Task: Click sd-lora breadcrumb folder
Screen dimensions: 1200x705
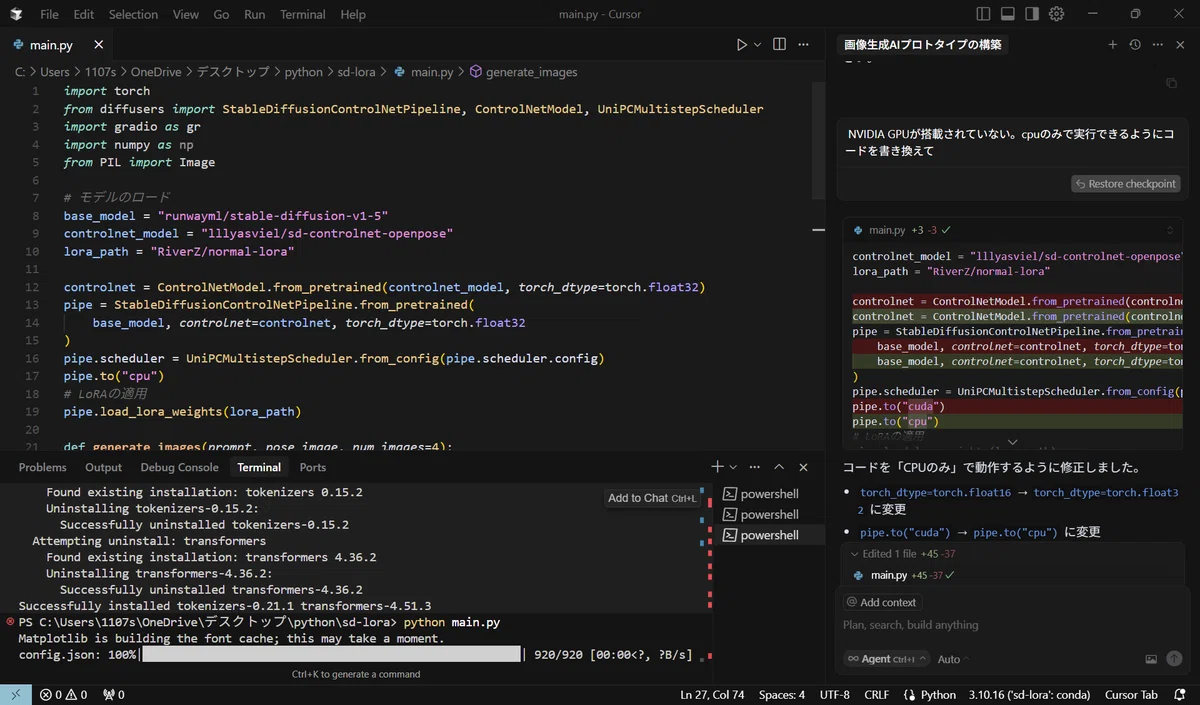Action: coord(359,72)
